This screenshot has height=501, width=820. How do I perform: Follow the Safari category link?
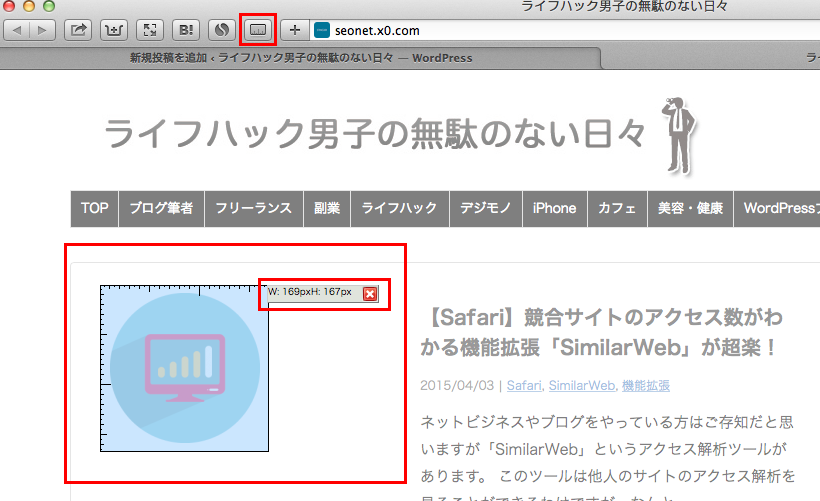524,386
